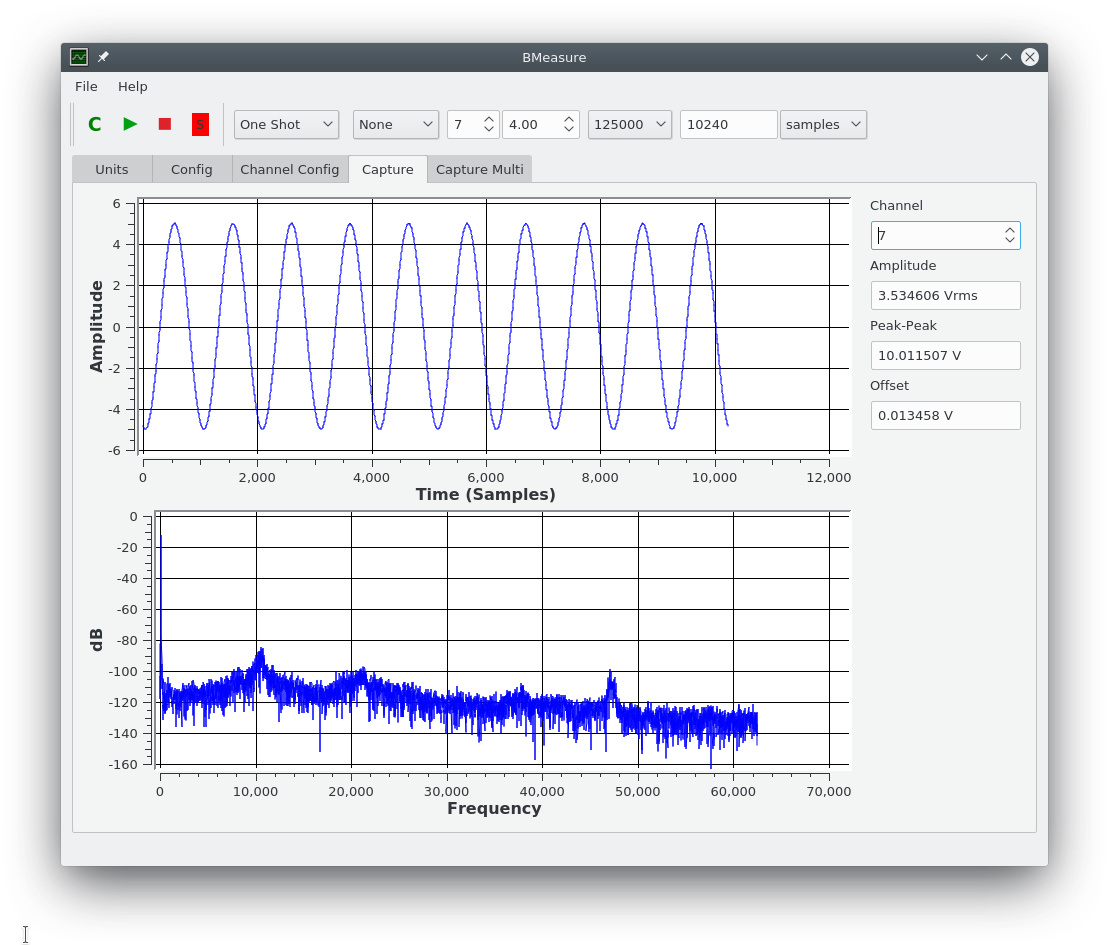Viewport: 1109px width, 945px height.
Task: Open the None trigger dropdown
Action: pyautogui.click(x=396, y=124)
